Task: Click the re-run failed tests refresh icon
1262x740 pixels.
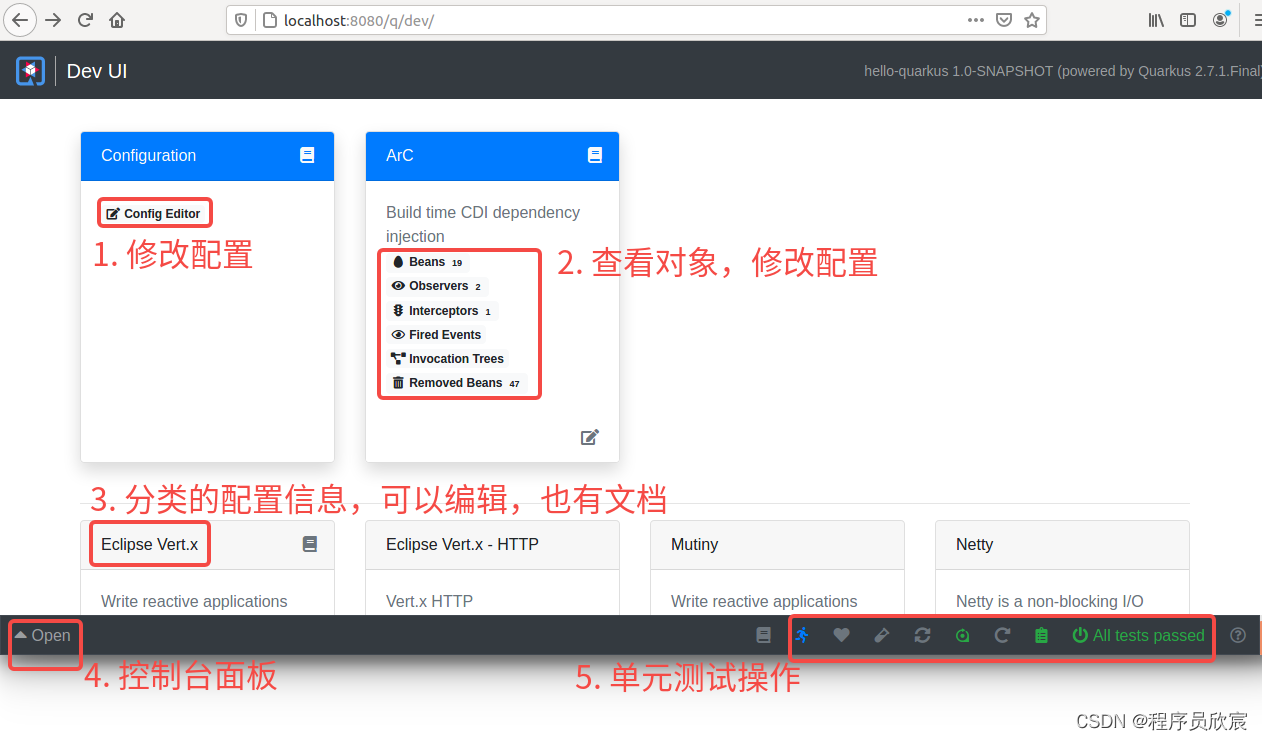Action: (921, 635)
